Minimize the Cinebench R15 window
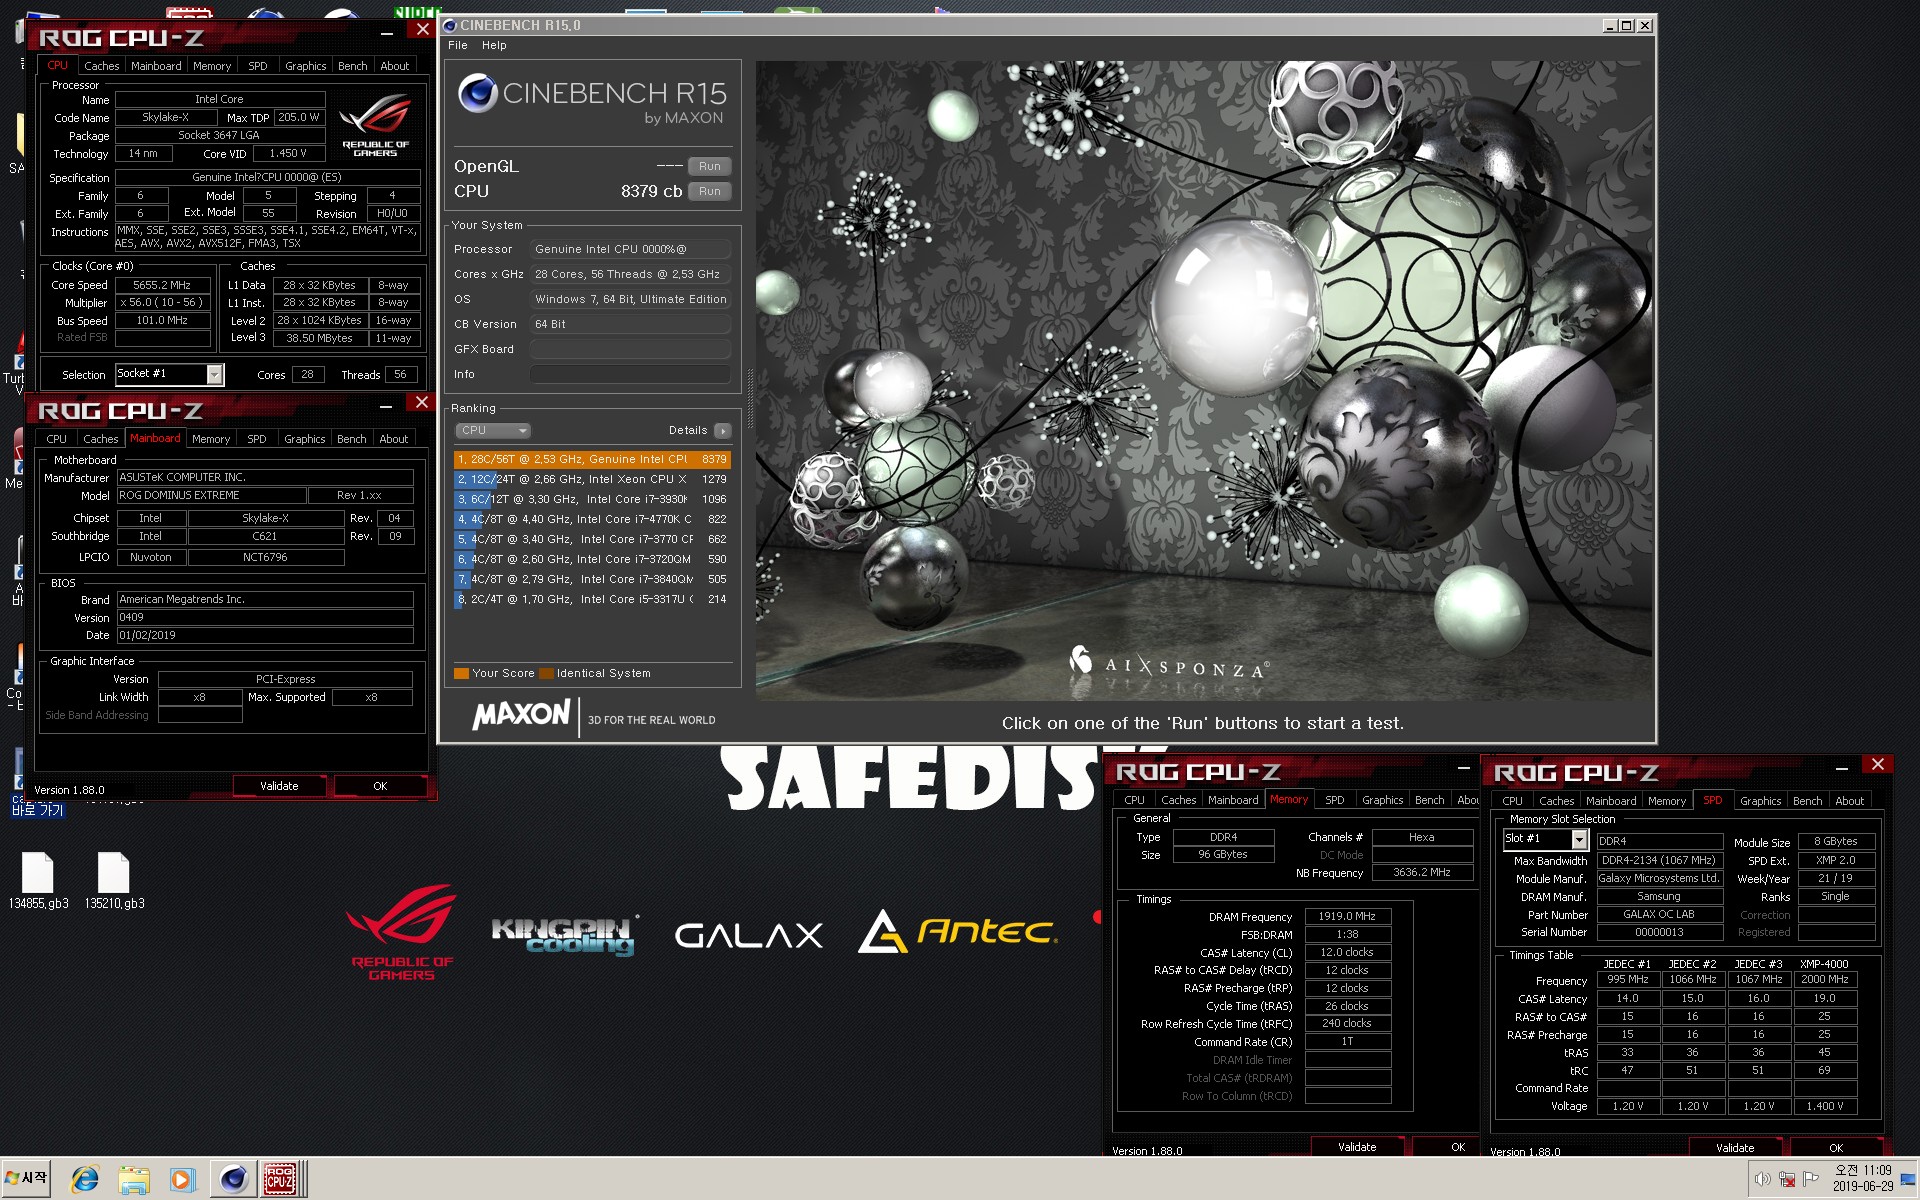This screenshot has width=1920, height=1200. [1608, 26]
